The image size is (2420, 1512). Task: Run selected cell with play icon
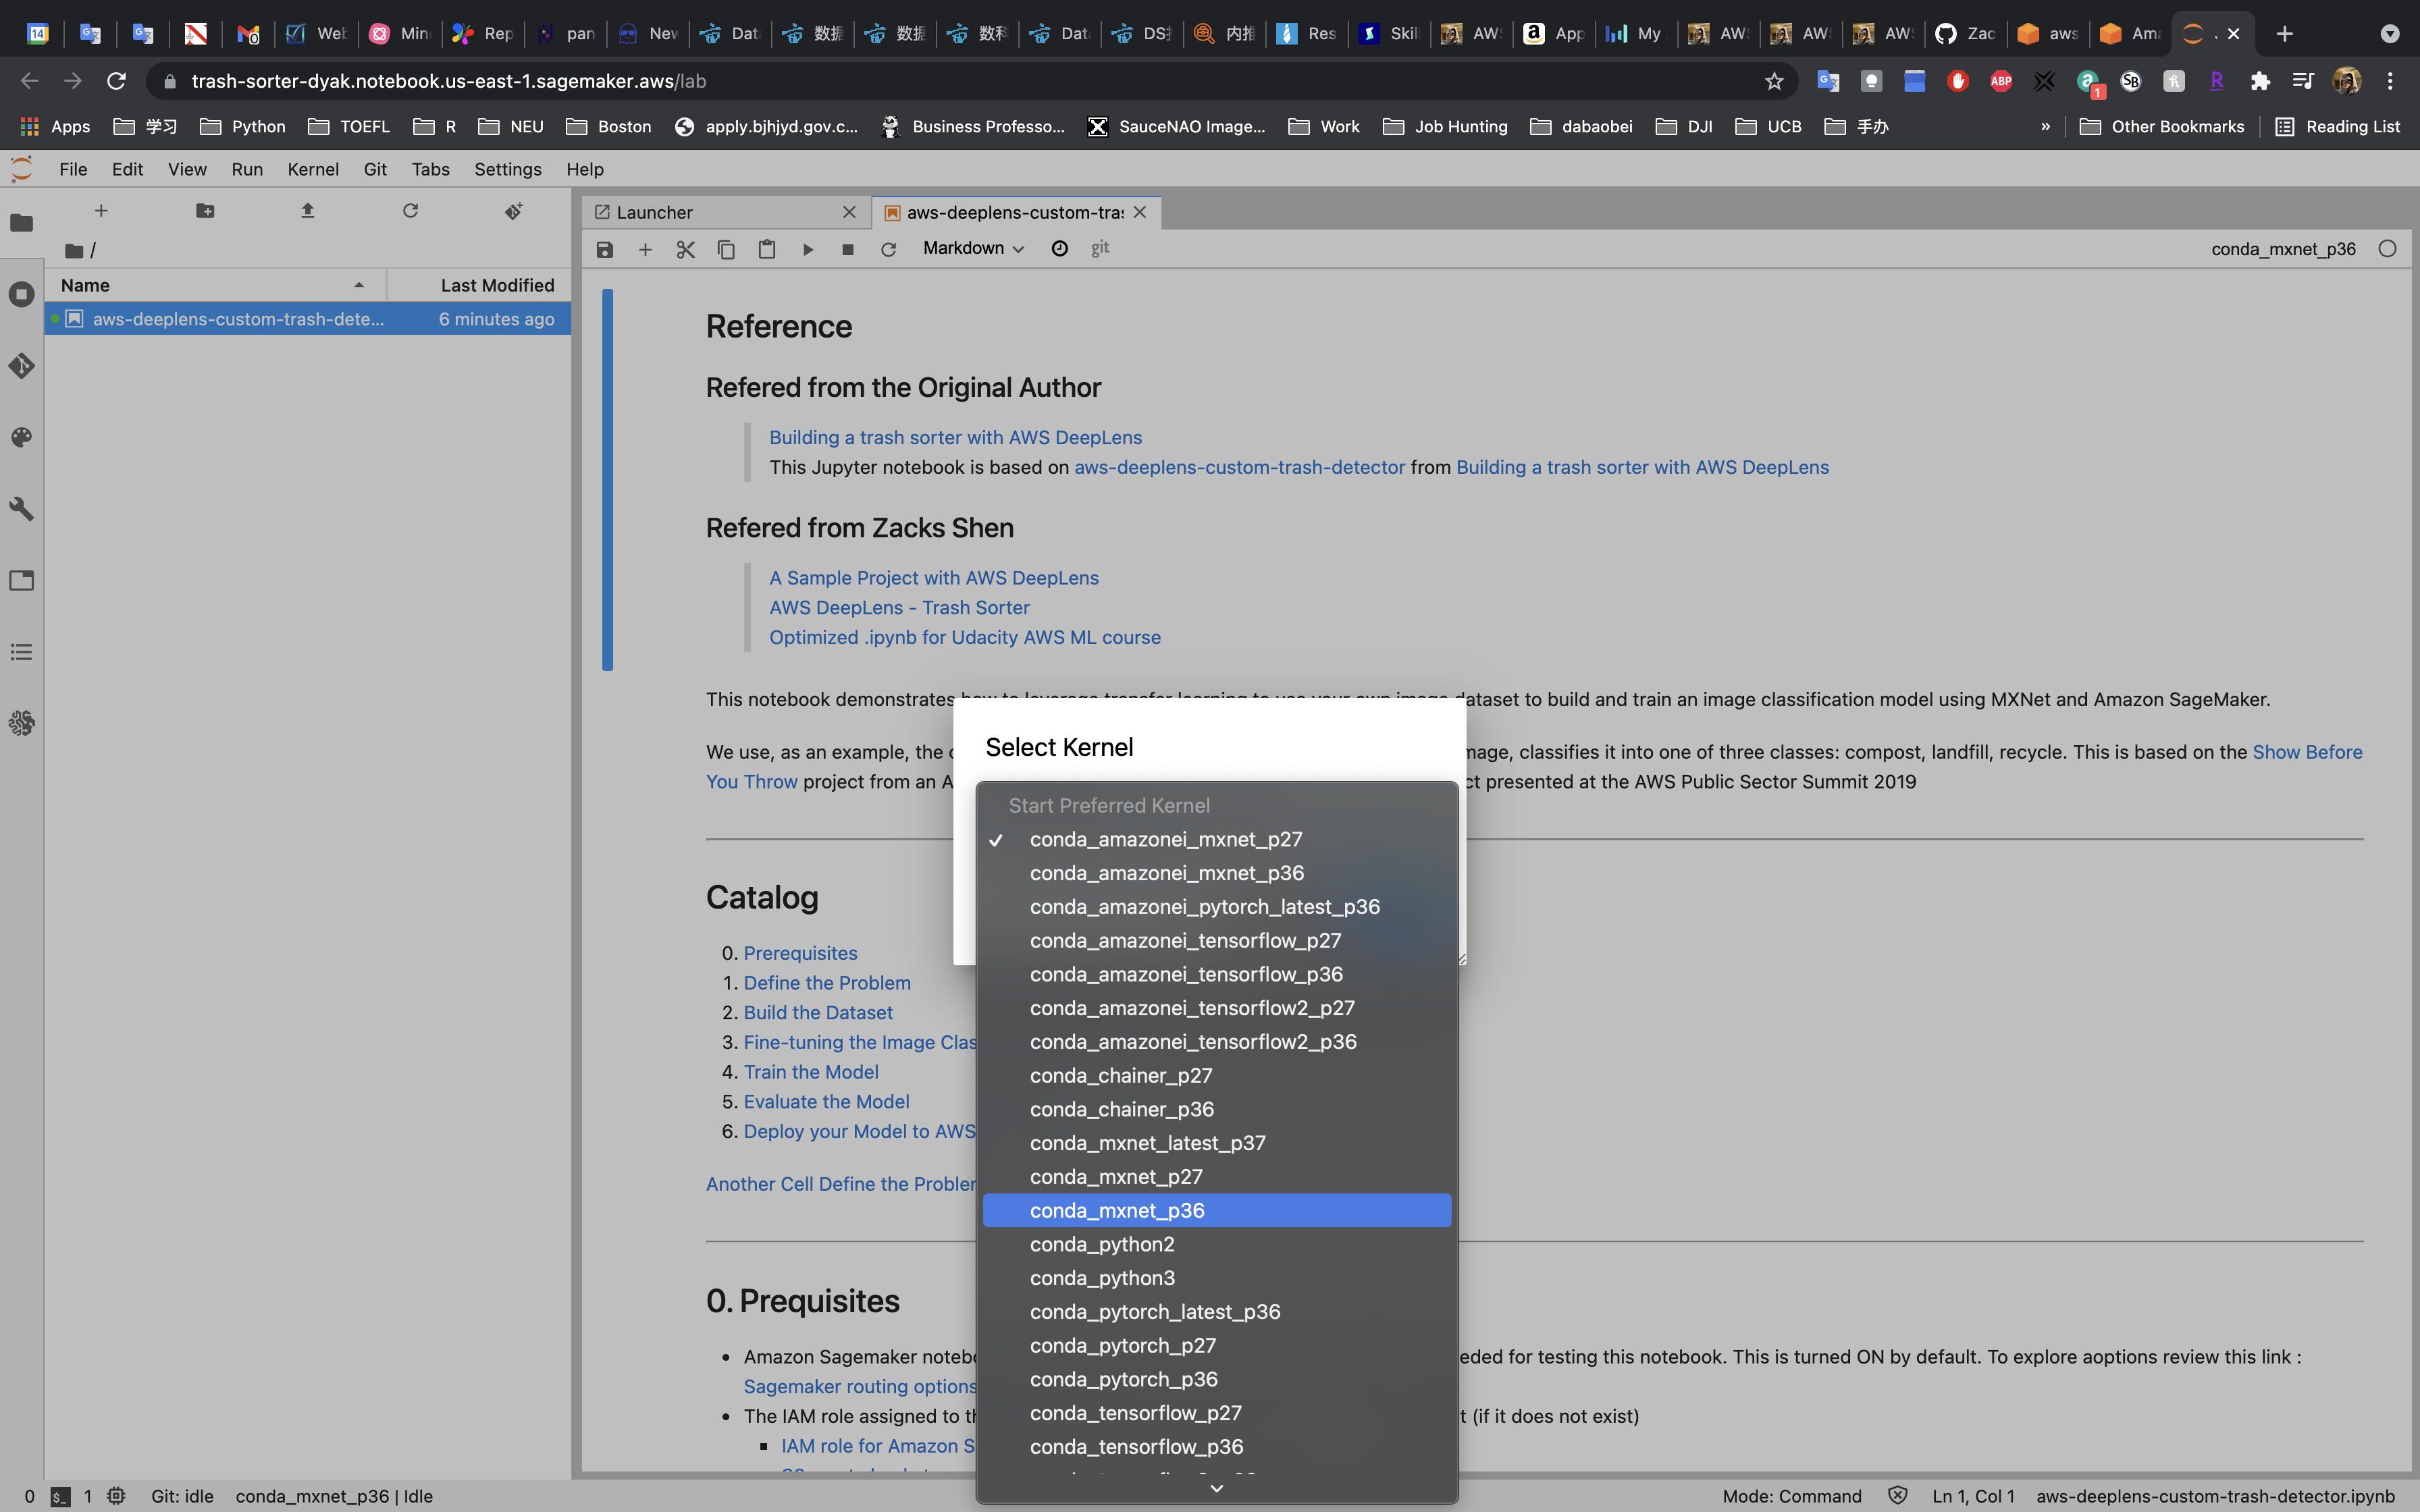[x=808, y=249]
